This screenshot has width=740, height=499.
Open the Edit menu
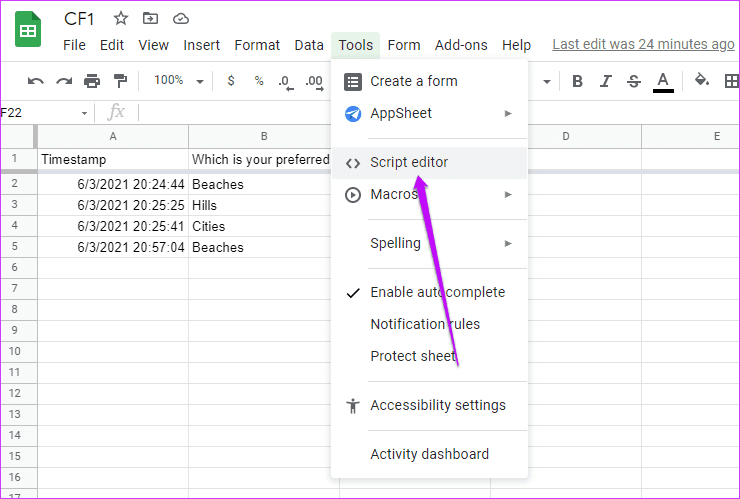pyautogui.click(x=112, y=45)
